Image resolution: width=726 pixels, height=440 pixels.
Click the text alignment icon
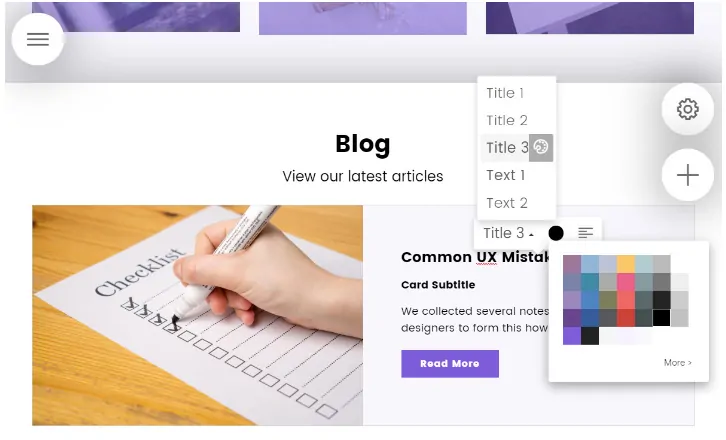tap(586, 233)
